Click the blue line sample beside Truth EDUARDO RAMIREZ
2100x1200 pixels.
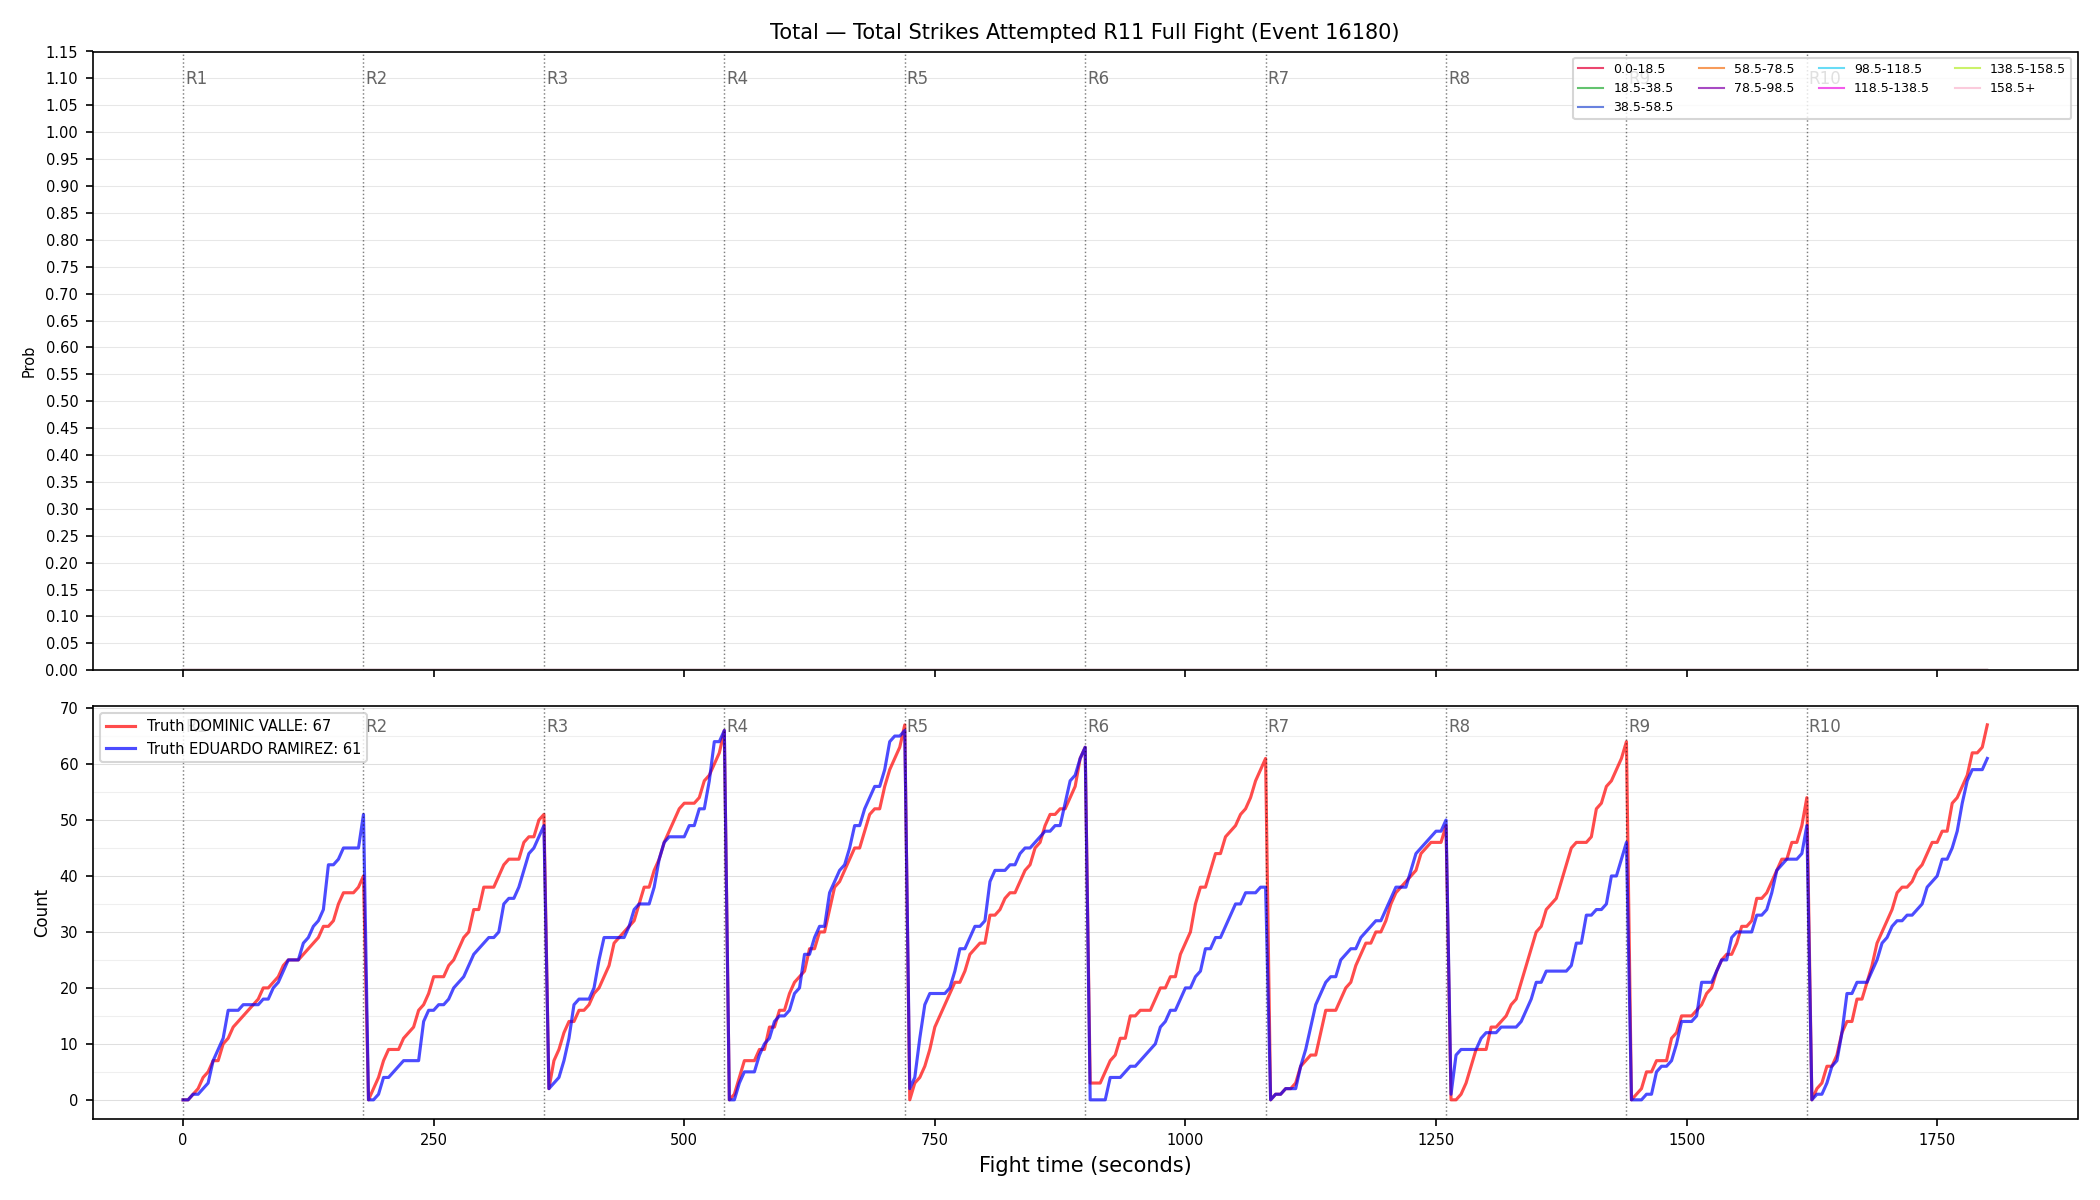tap(121, 749)
